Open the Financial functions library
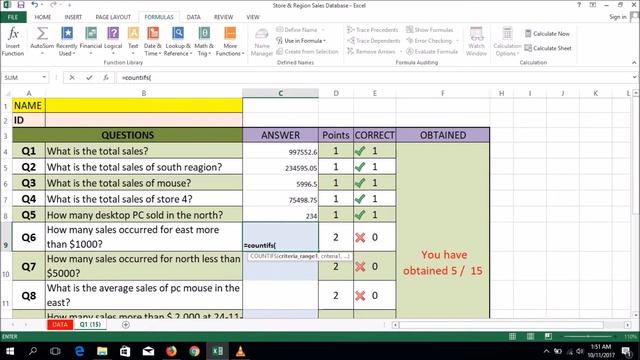Screen dimensions: 640x360 click(x=91, y=41)
